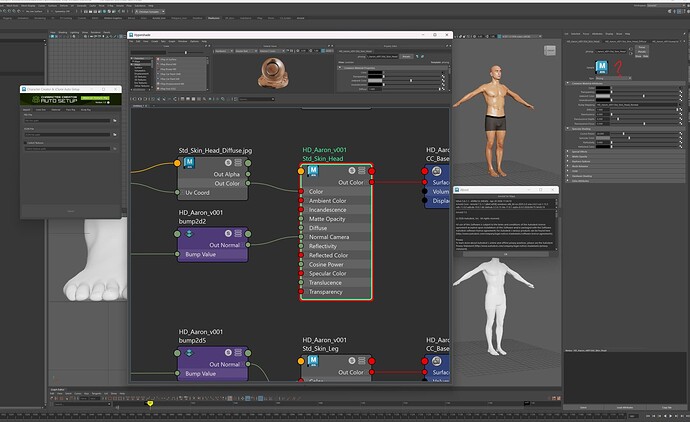Toggle view mode of bump2d5 node
This screenshot has width=690, height=422.
238,352
